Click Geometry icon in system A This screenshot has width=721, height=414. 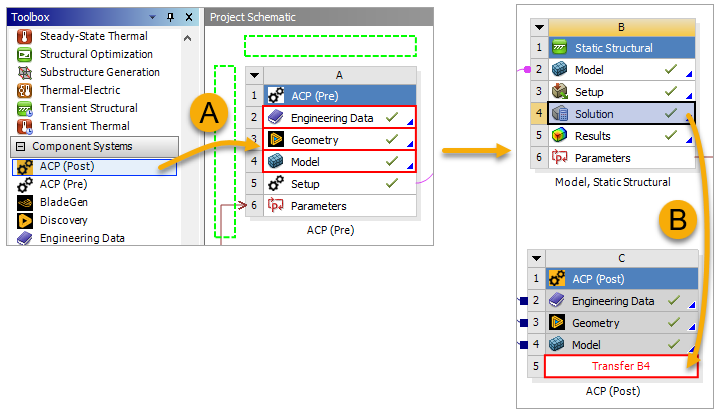pos(275,139)
